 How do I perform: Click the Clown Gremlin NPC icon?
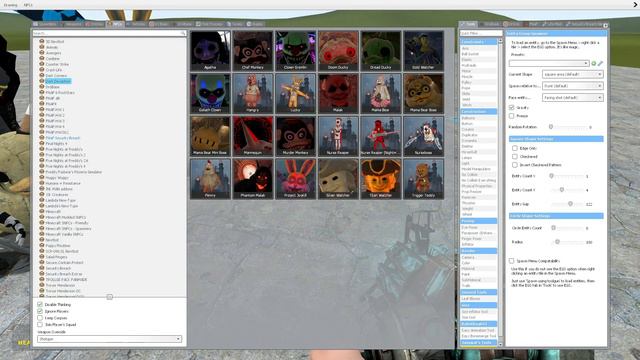point(296,51)
